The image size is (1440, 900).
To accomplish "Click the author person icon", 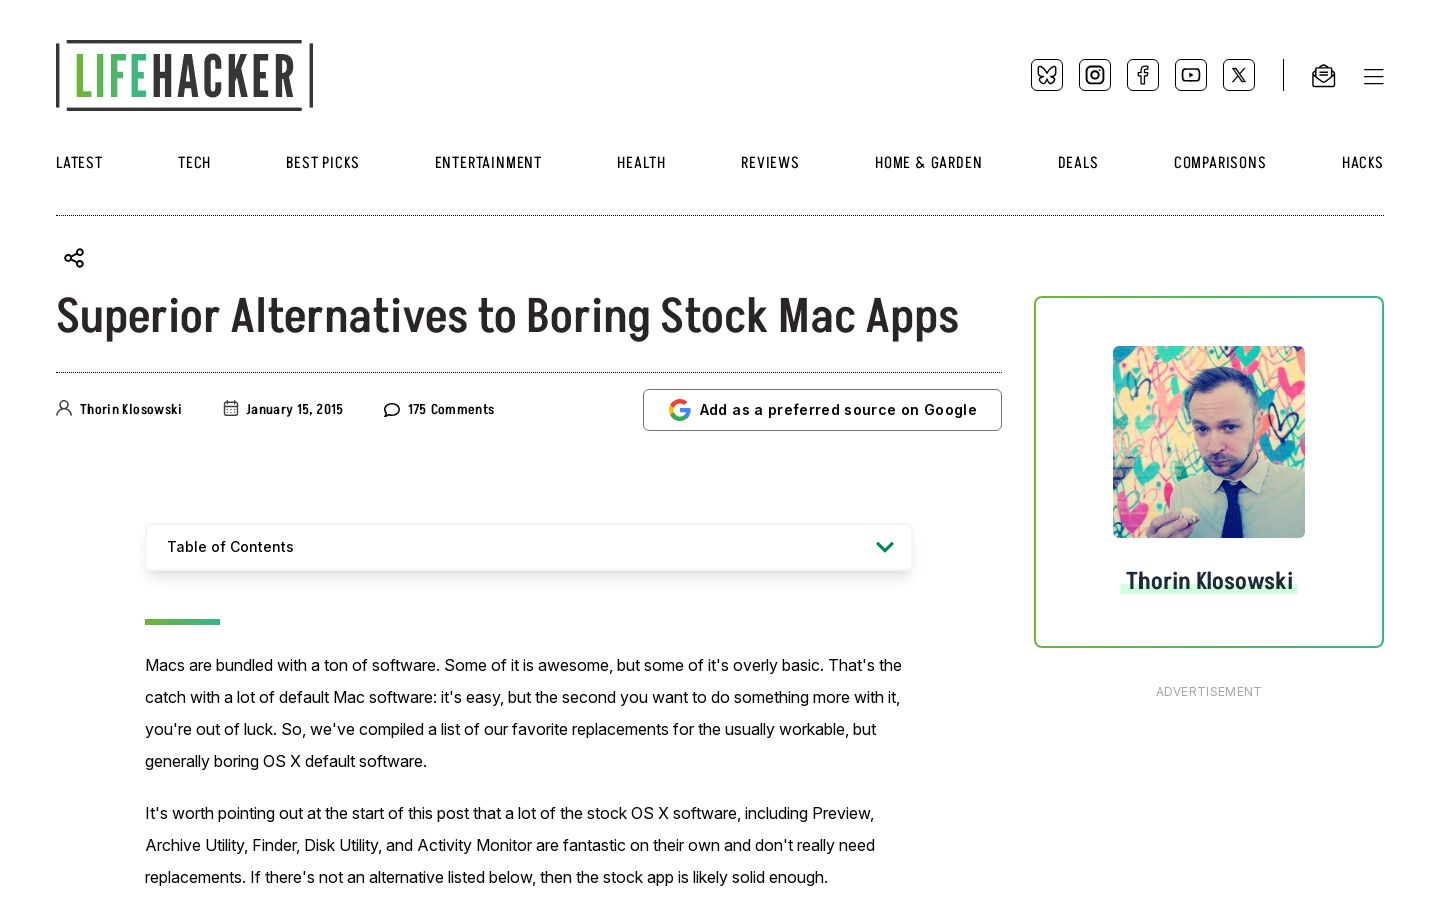I will (x=64, y=408).
